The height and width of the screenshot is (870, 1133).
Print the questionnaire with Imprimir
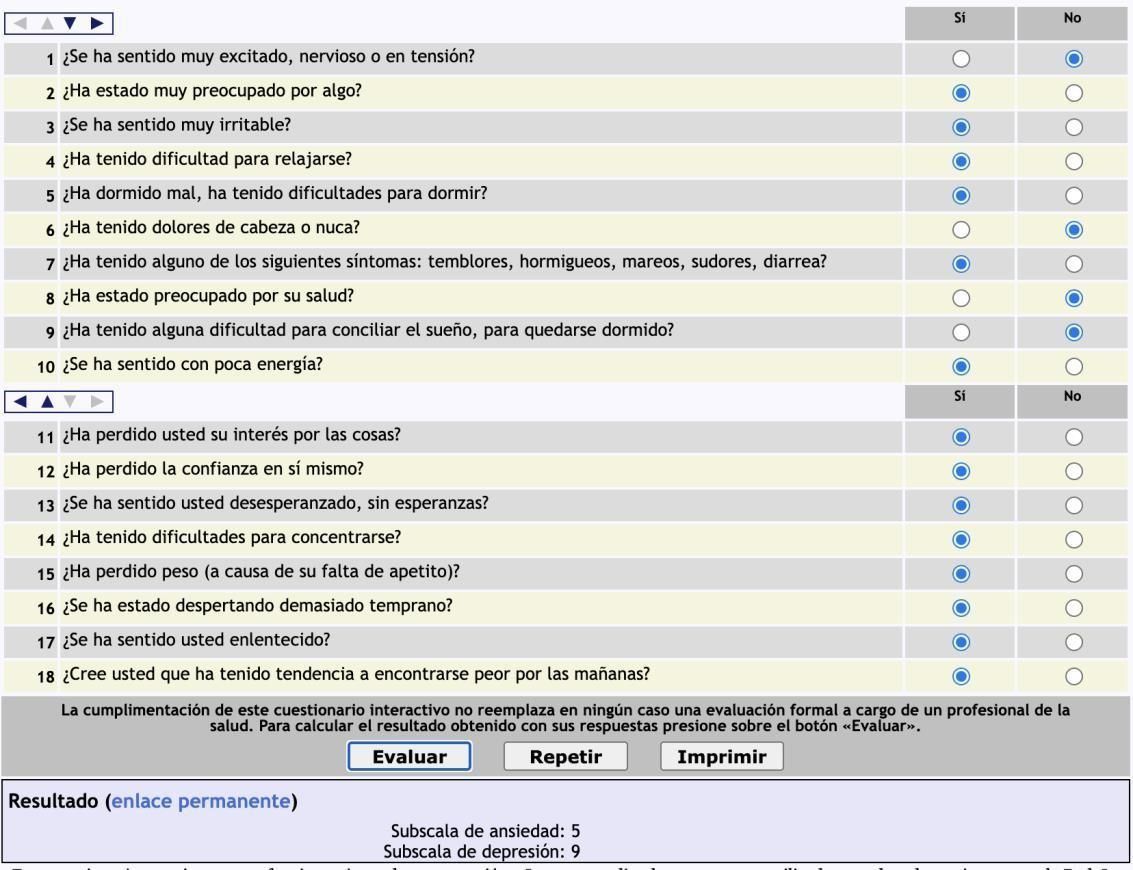[721, 757]
